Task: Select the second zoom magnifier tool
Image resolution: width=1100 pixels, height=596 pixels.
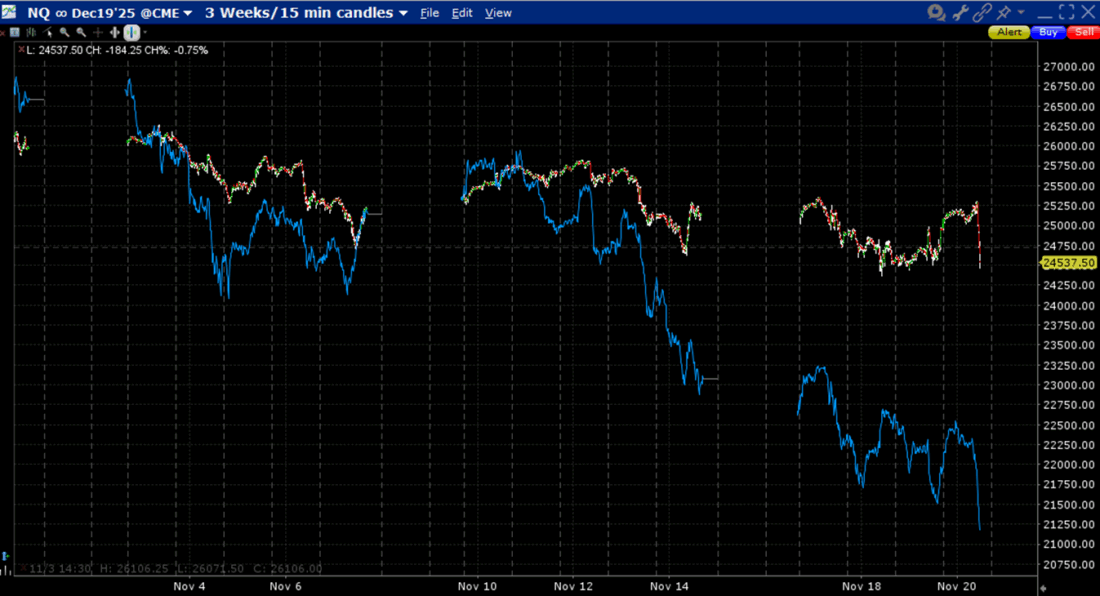Action: point(81,33)
